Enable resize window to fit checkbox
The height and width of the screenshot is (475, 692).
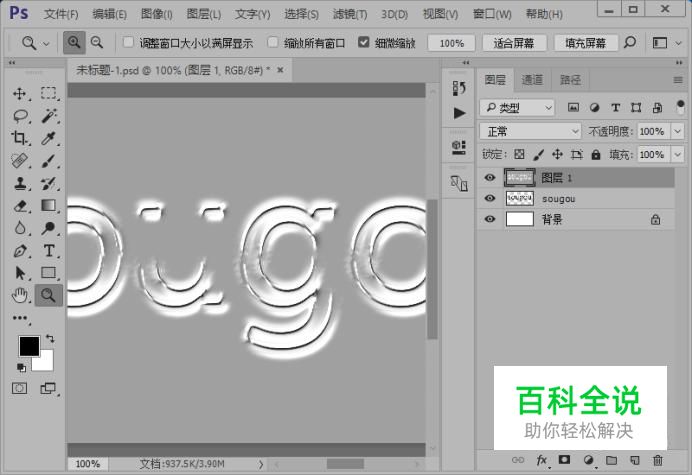[x=128, y=42]
